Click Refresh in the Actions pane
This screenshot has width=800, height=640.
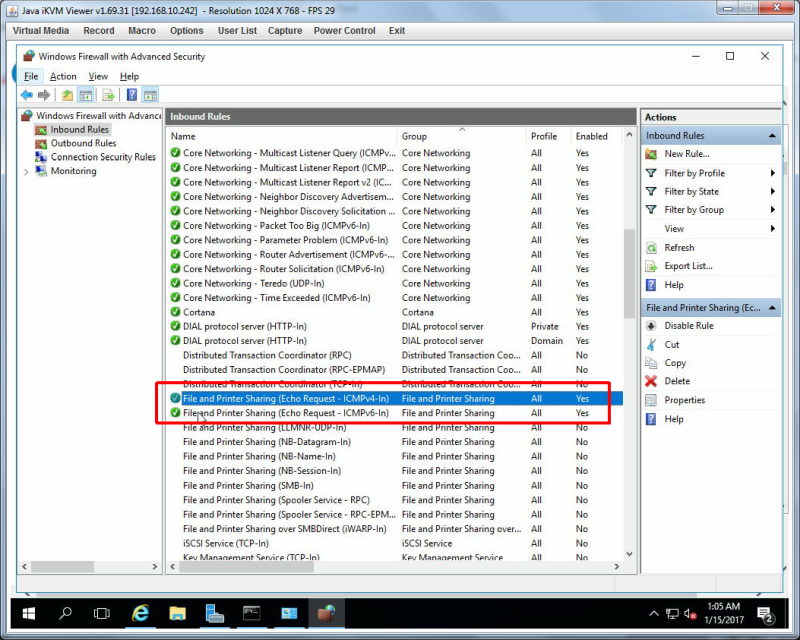point(679,248)
